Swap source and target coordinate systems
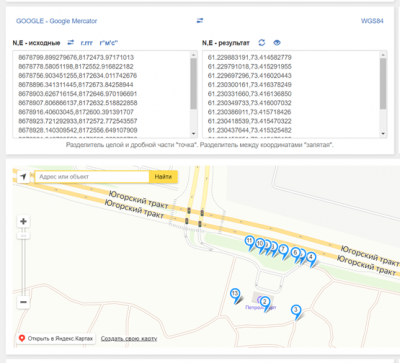 click(x=200, y=21)
